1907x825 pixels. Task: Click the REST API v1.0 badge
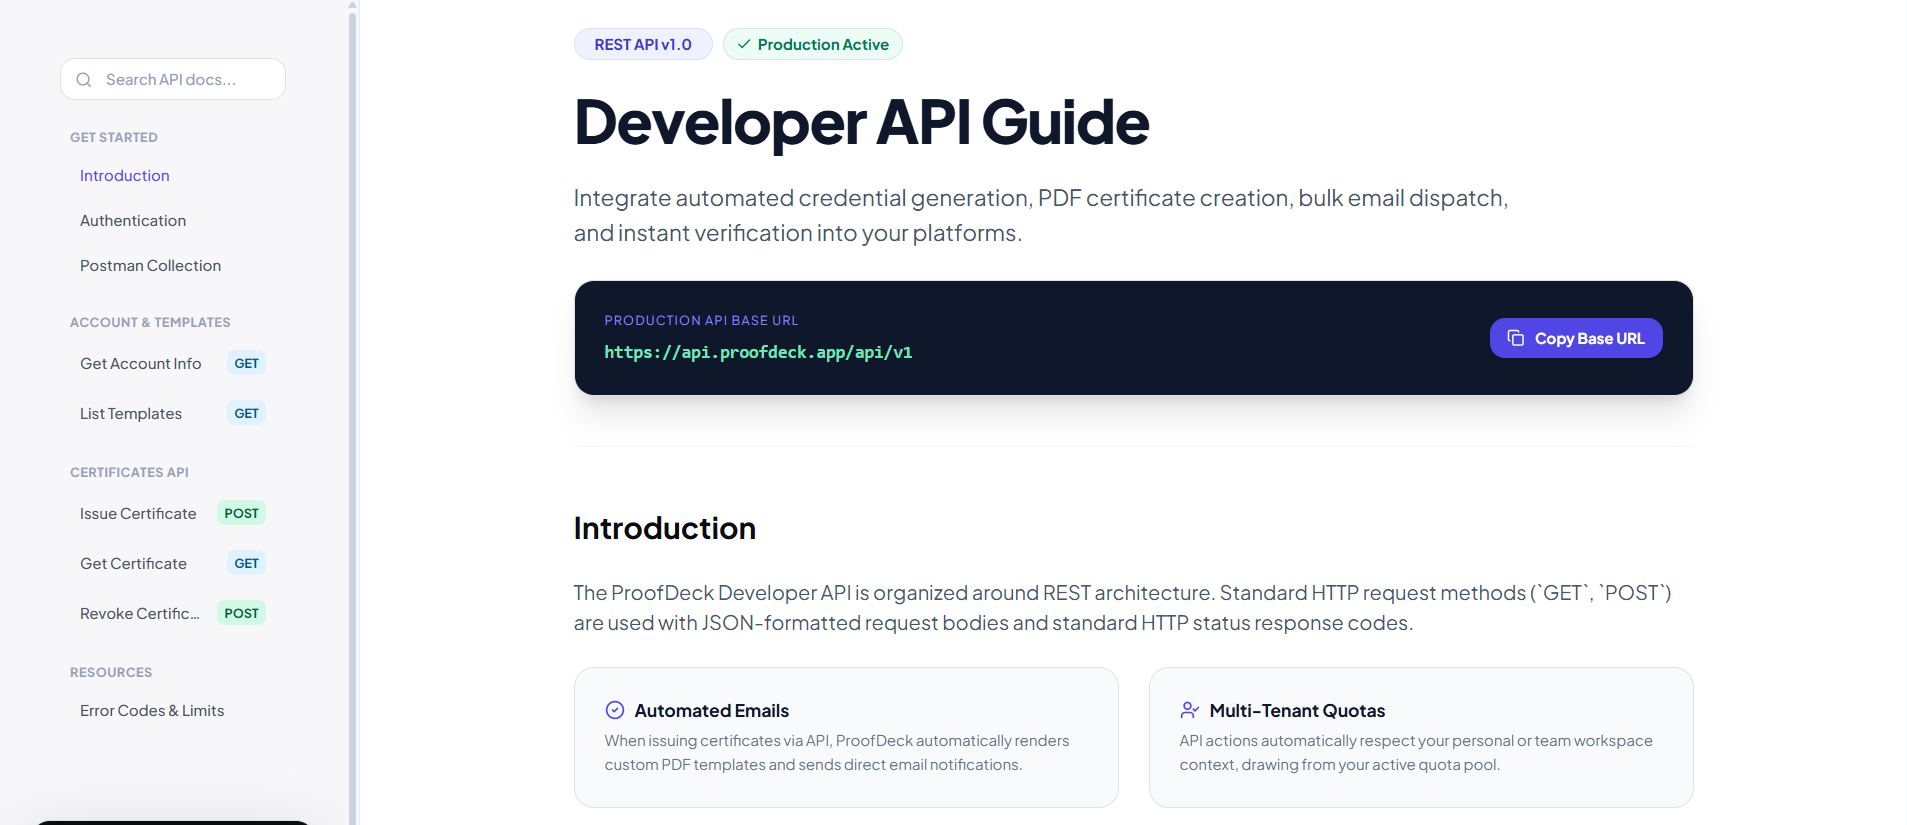click(643, 44)
